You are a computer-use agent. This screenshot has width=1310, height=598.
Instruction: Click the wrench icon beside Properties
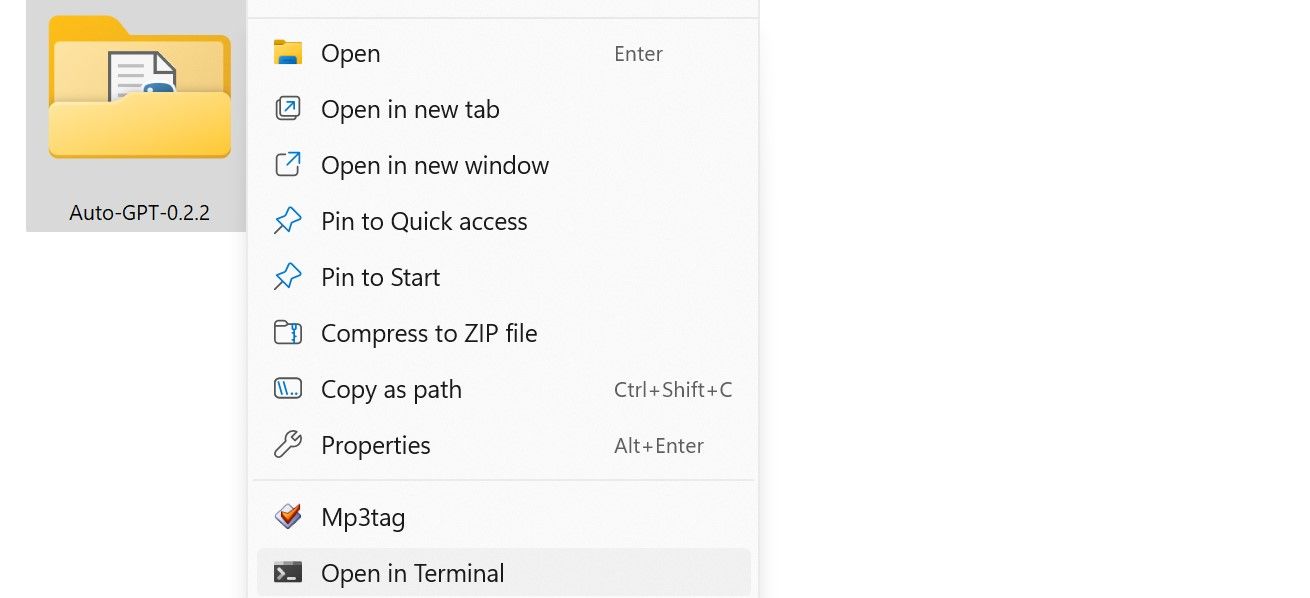[288, 445]
